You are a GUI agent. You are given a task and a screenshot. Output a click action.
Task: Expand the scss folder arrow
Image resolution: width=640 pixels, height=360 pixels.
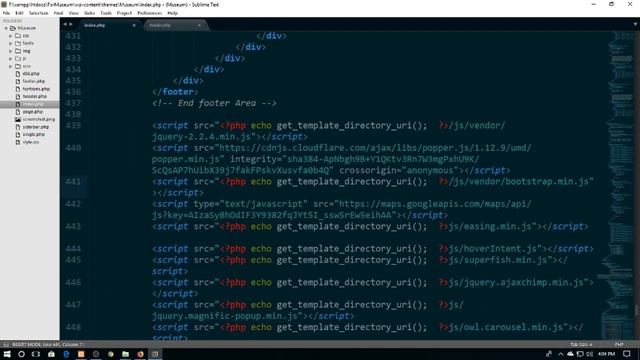click(11, 66)
